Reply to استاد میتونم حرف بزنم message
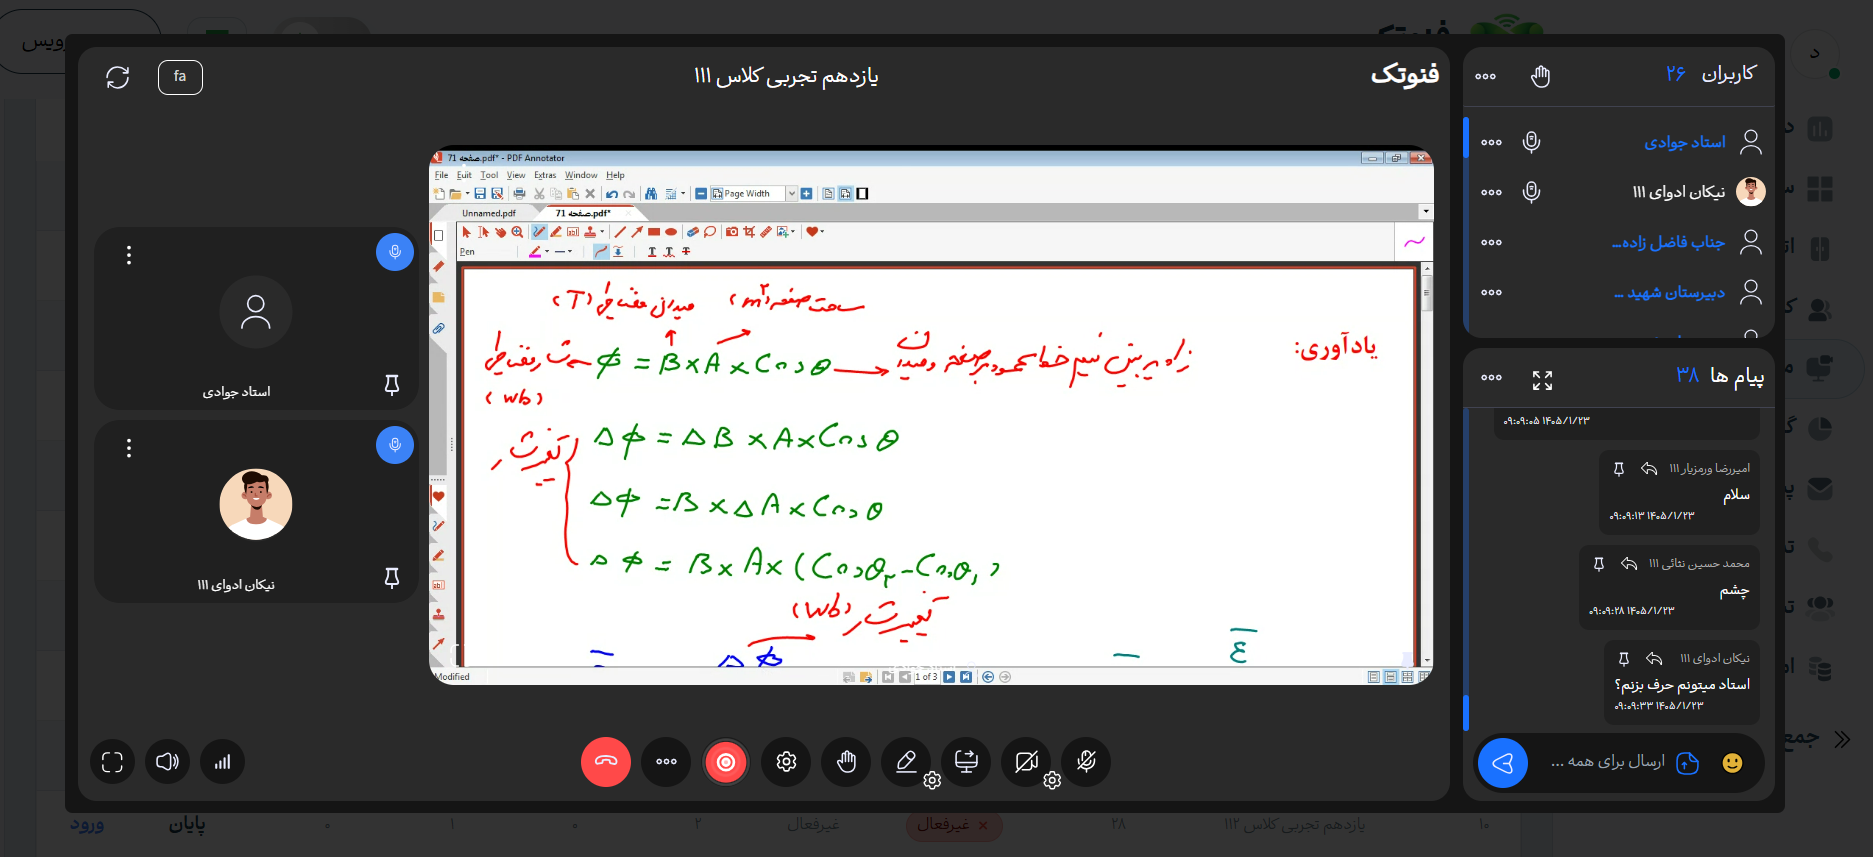Screen dimensions: 1873x857 pyautogui.click(x=1654, y=658)
